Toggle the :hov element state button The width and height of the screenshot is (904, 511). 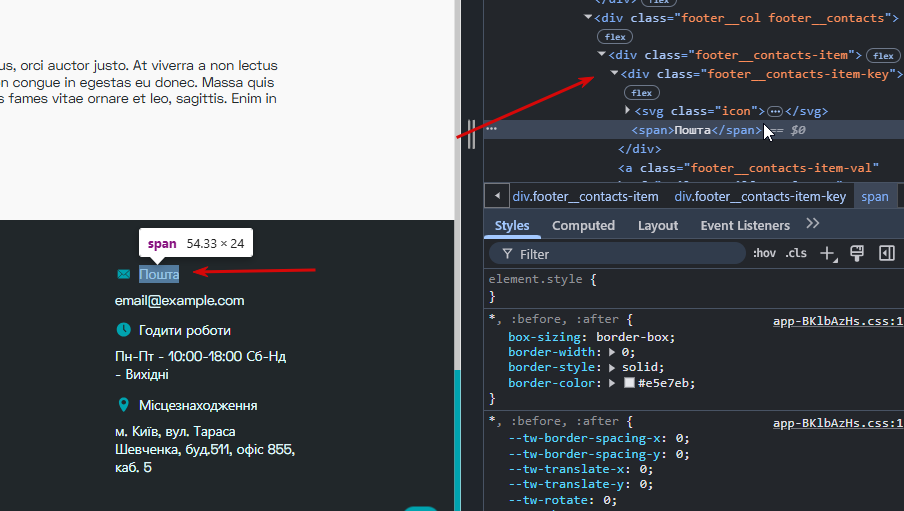tap(764, 253)
